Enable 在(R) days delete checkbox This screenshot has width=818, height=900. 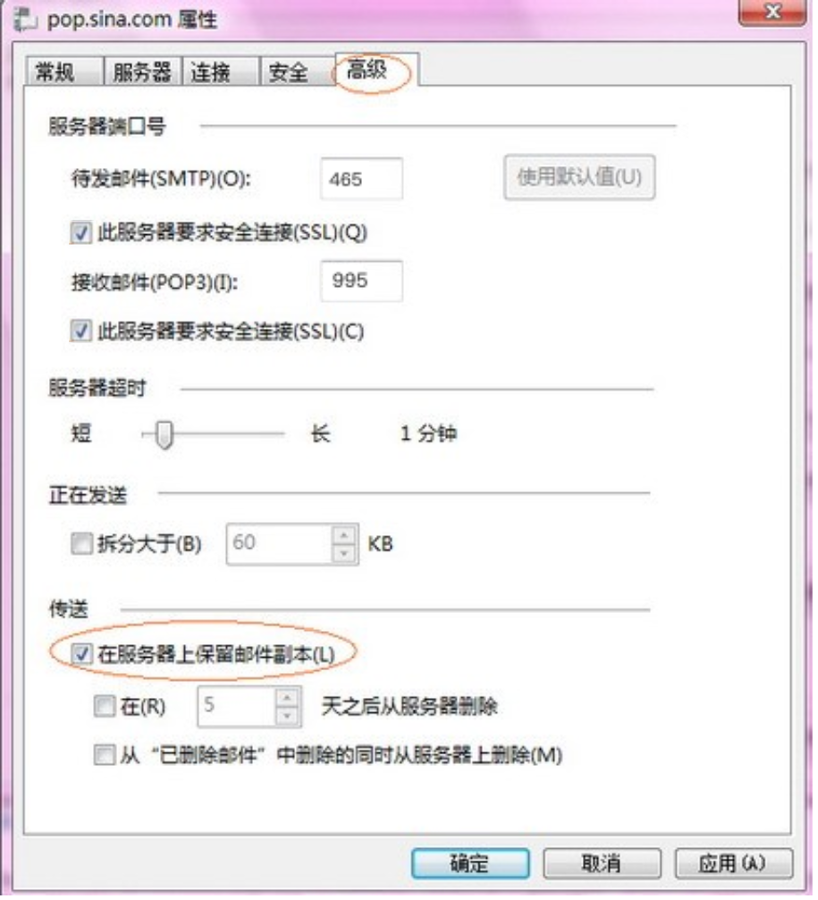[x=104, y=706]
